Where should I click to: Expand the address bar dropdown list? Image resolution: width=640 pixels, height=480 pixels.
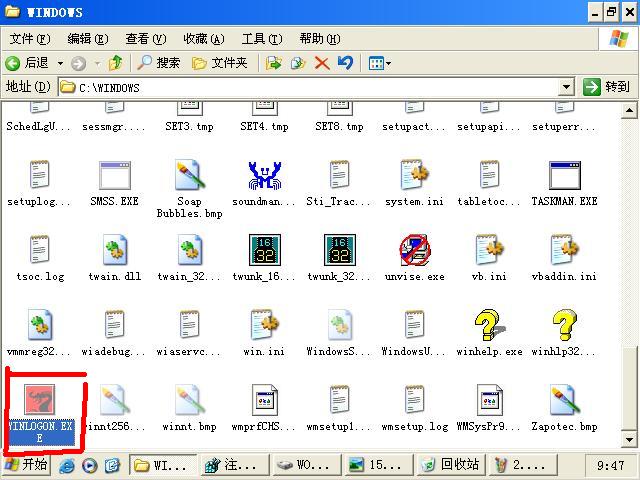566,87
